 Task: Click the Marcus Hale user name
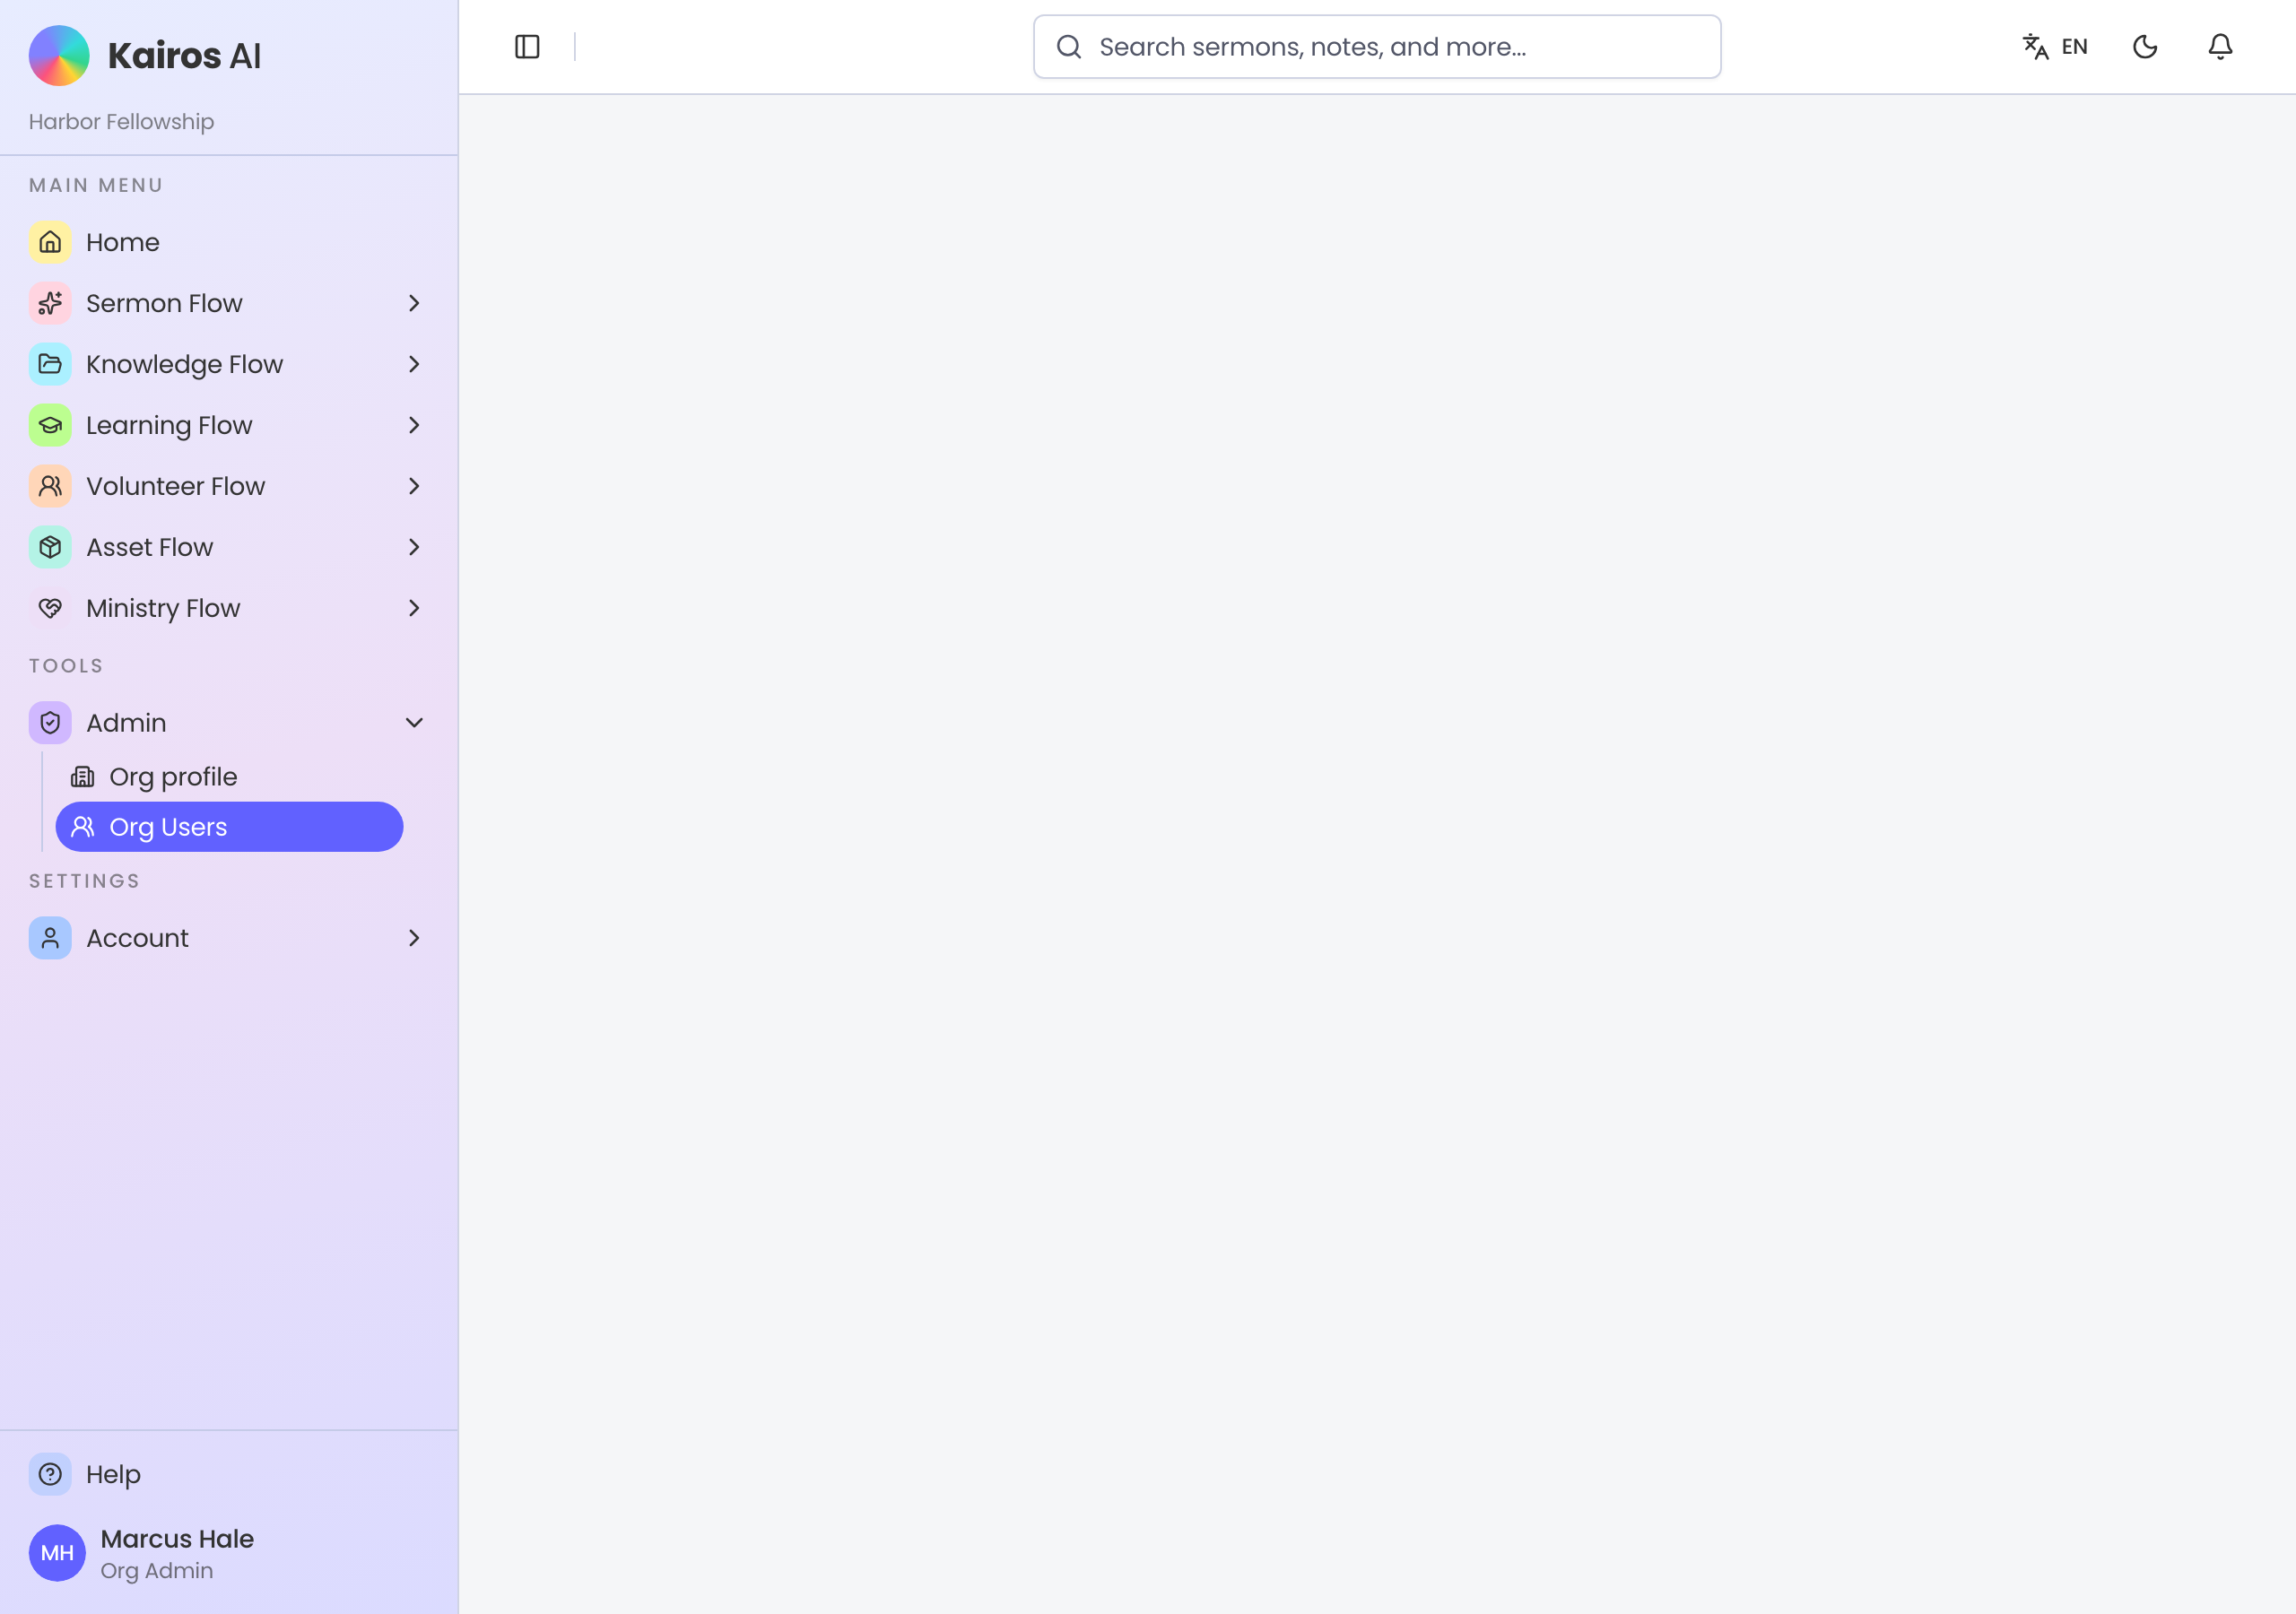177,1540
